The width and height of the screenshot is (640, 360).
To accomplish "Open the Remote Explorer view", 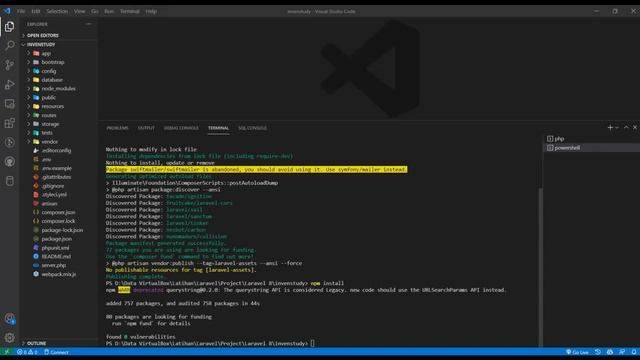I will coord(9,104).
